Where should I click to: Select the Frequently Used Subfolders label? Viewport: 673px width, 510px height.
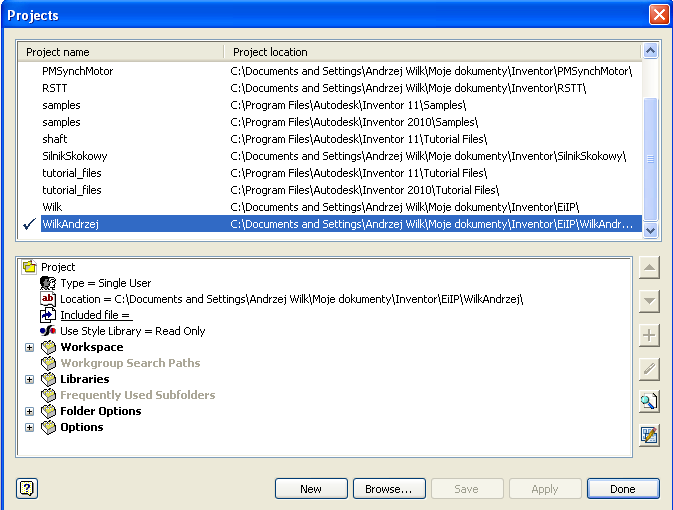[137, 395]
